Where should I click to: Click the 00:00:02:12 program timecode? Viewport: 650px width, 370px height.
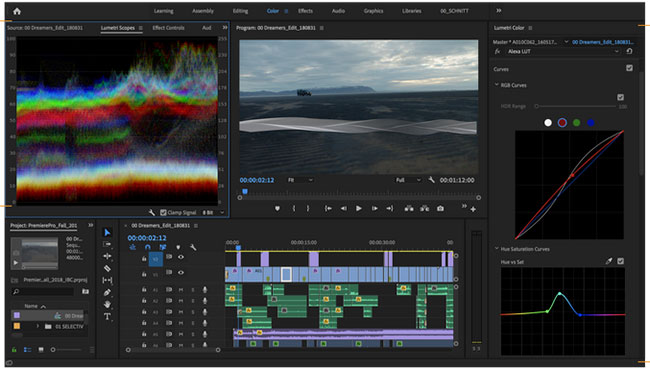pos(257,180)
